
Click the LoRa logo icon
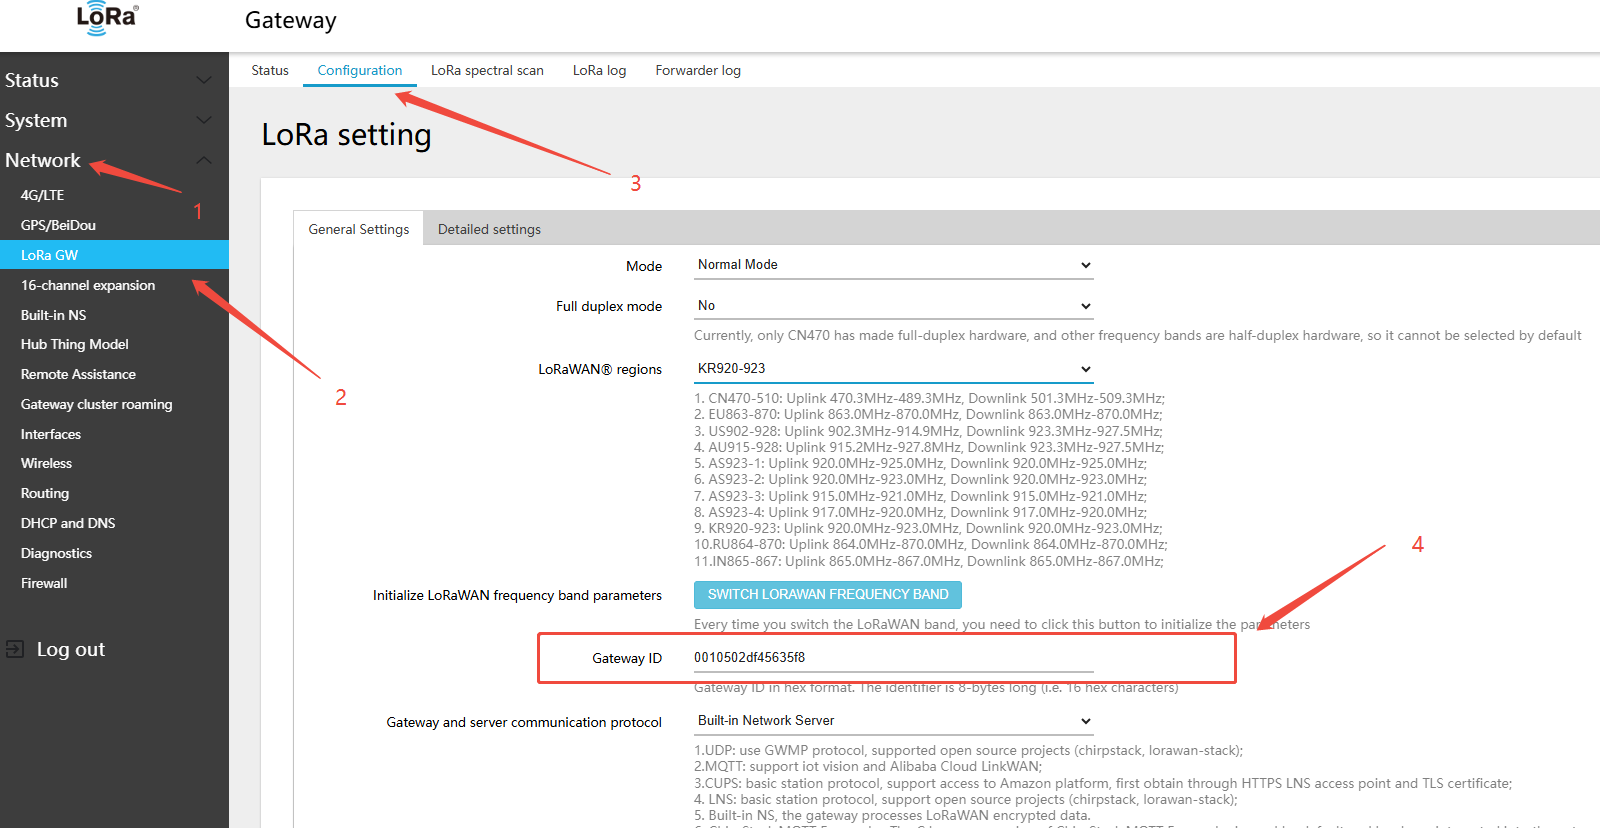107,18
